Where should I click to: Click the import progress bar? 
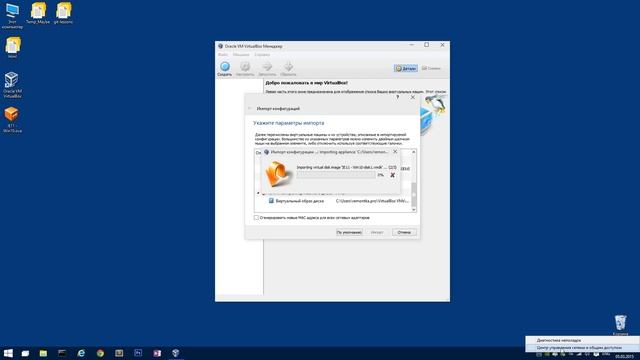pos(336,175)
